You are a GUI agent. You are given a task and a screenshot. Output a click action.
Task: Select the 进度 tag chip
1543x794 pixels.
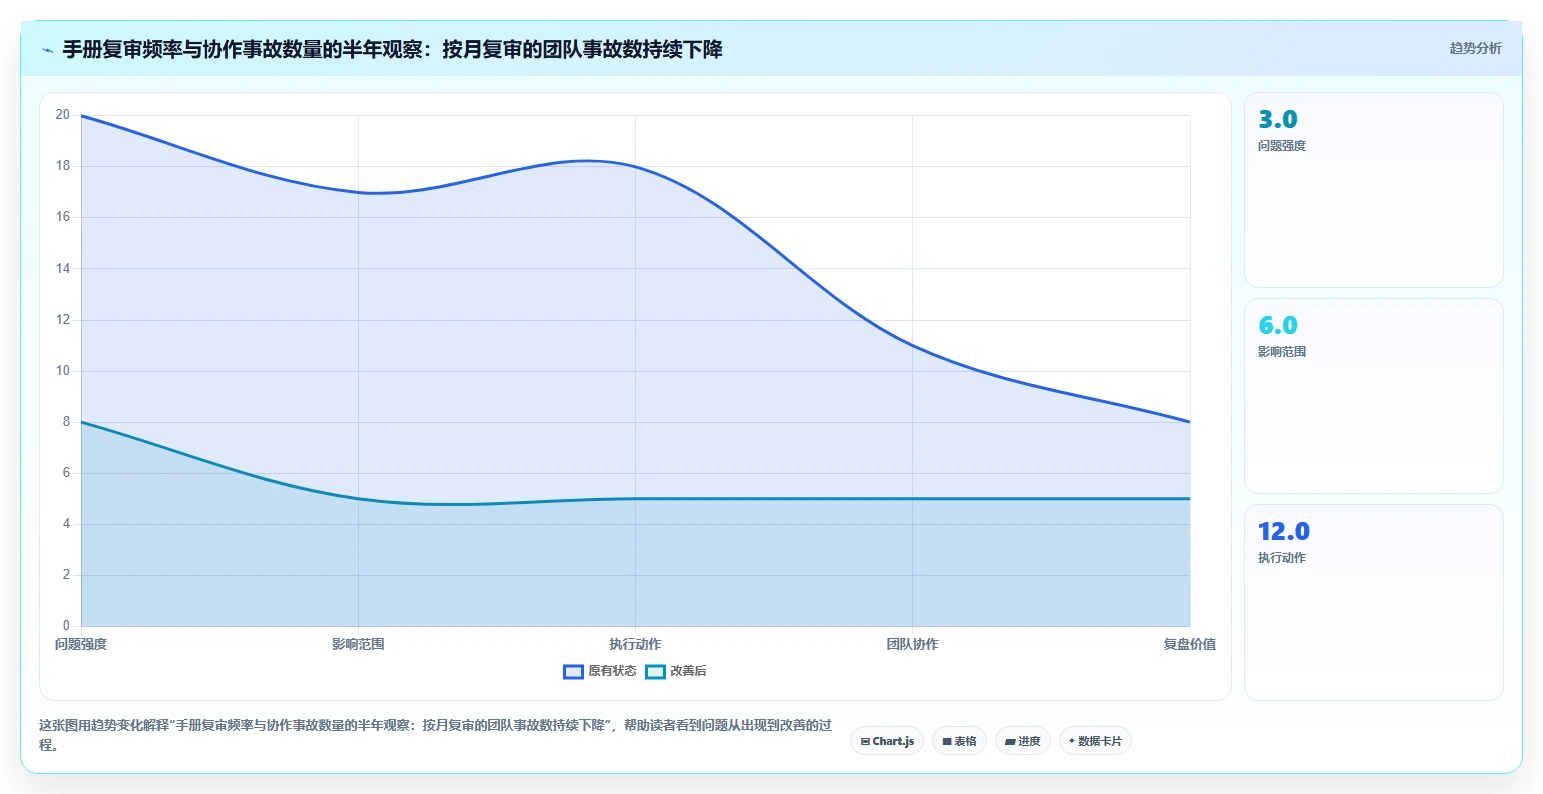click(x=1023, y=741)
